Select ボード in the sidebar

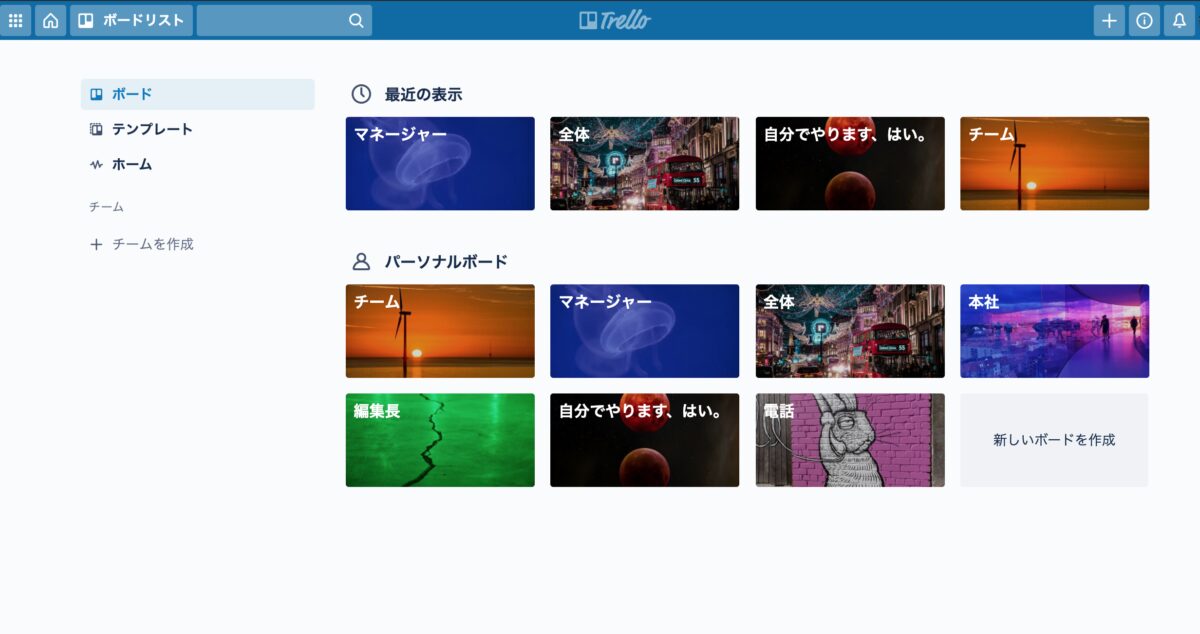[x=198, y=94]
